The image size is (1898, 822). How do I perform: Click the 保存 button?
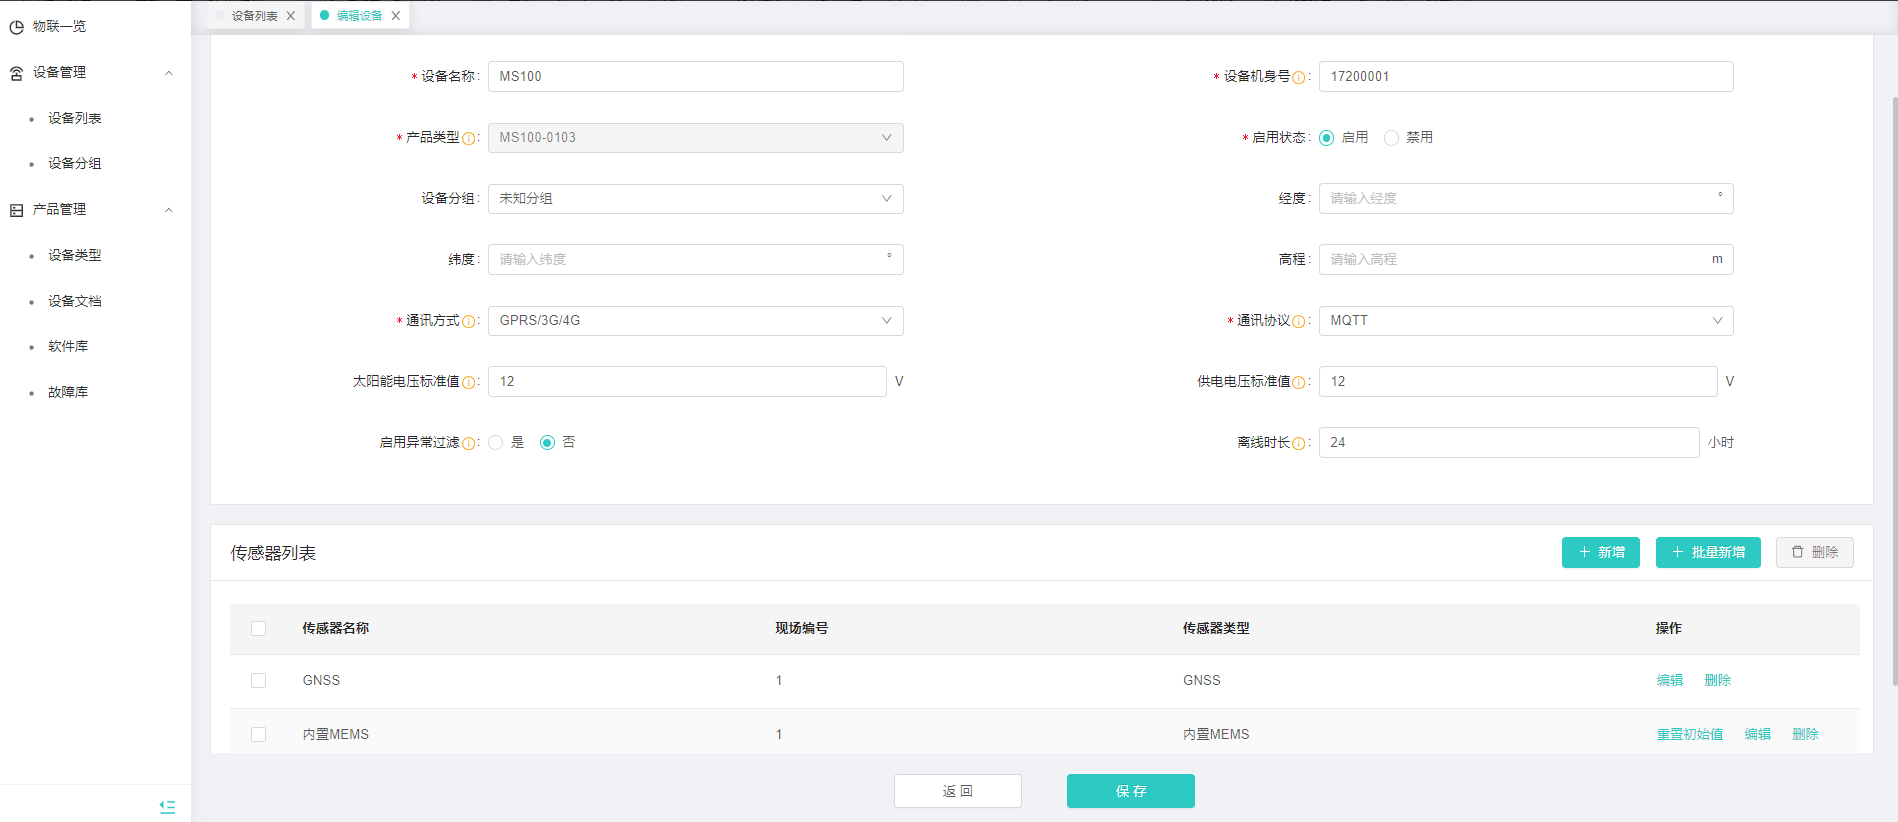click(x=1130, y=791)
